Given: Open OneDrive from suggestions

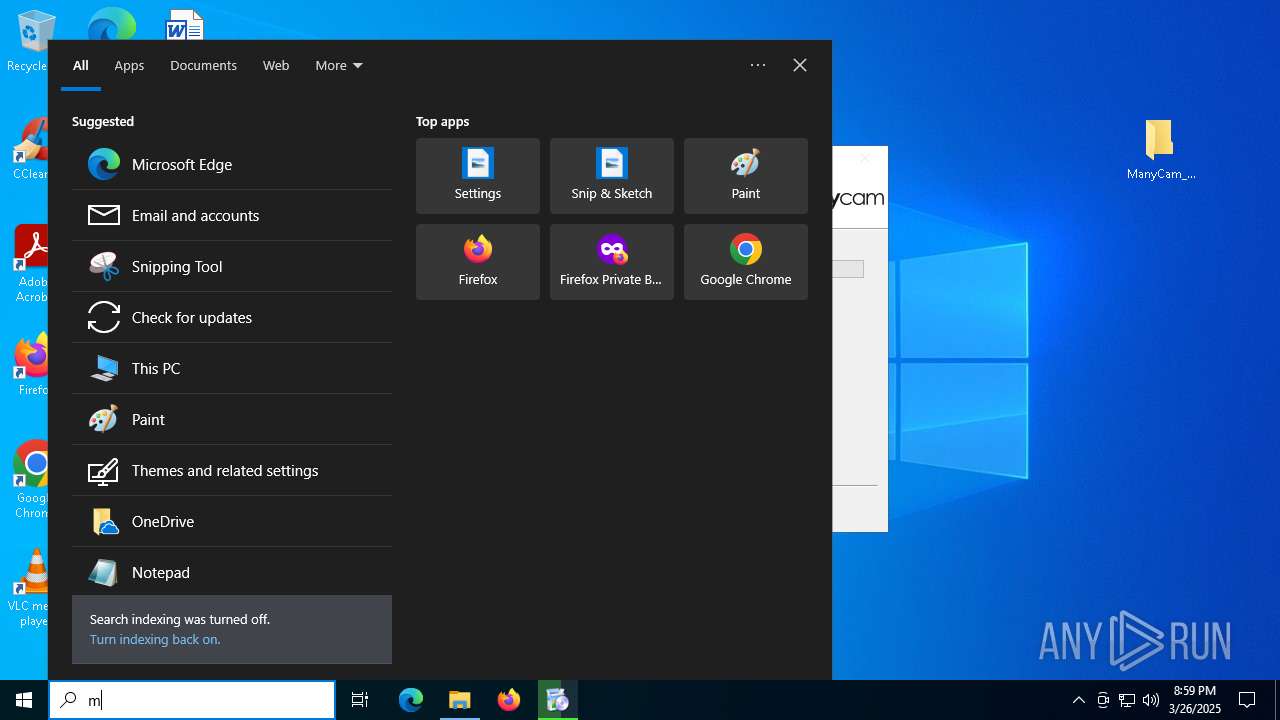Looking at the screenshot, I should pos(232,521).
